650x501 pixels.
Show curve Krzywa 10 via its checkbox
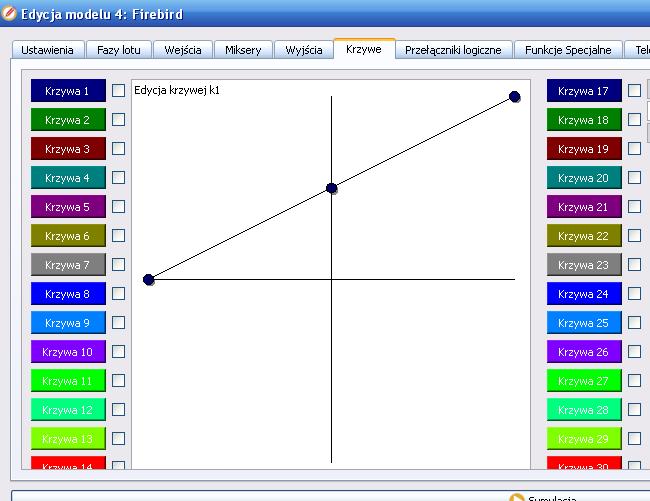tap(119, 352)
